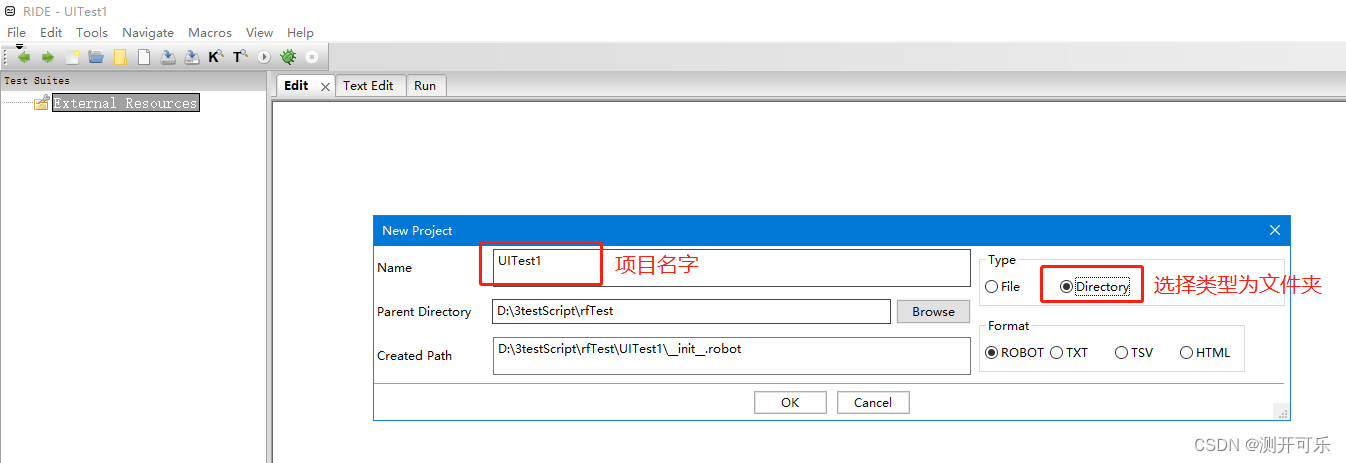Click the blank page new file icon
This screenshot has width=1346, height=463.
(x=144, y=57)
